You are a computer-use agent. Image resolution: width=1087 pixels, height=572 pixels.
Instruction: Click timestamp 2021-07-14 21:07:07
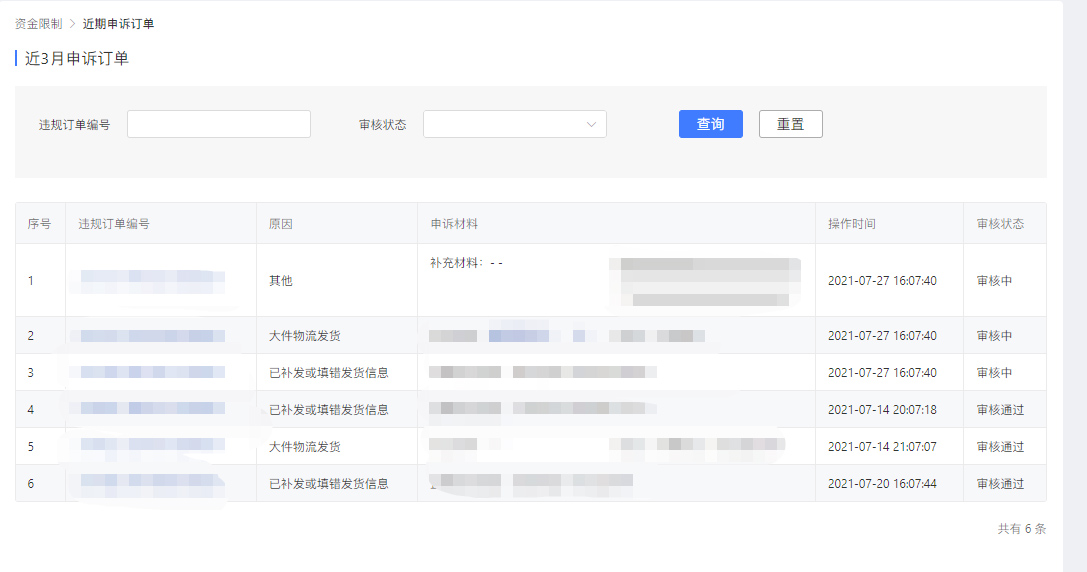click(x=882, y=447)
